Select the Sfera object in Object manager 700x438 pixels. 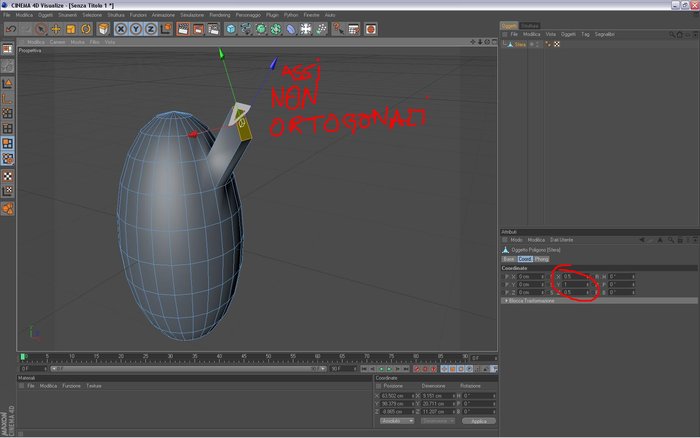pos(520,44)
